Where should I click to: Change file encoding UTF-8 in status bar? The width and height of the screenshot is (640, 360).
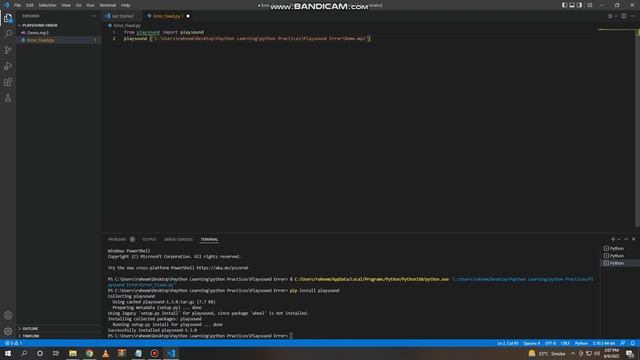550,343
